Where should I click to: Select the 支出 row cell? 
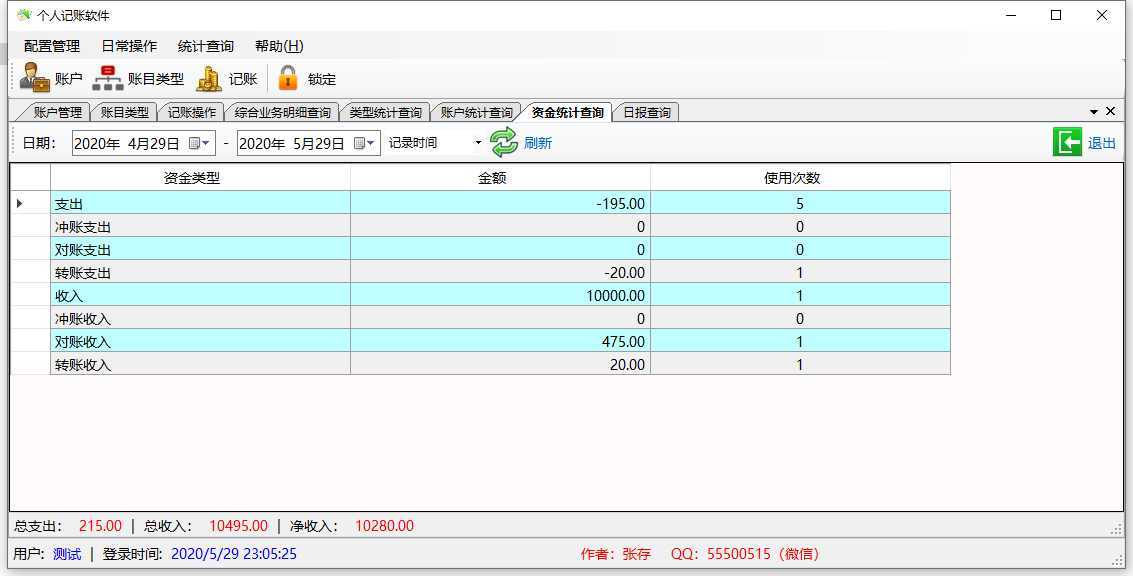coord(200,203)
